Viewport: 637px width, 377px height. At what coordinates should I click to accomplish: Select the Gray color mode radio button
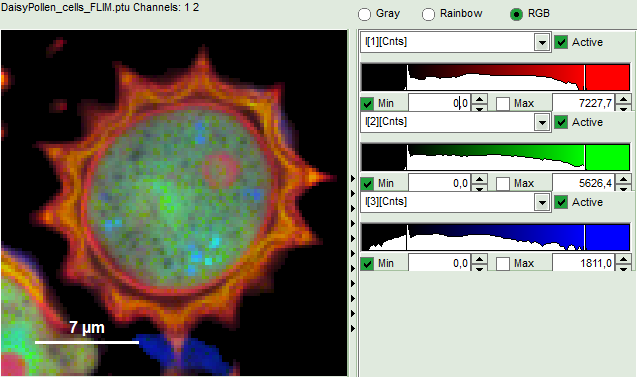364,14
